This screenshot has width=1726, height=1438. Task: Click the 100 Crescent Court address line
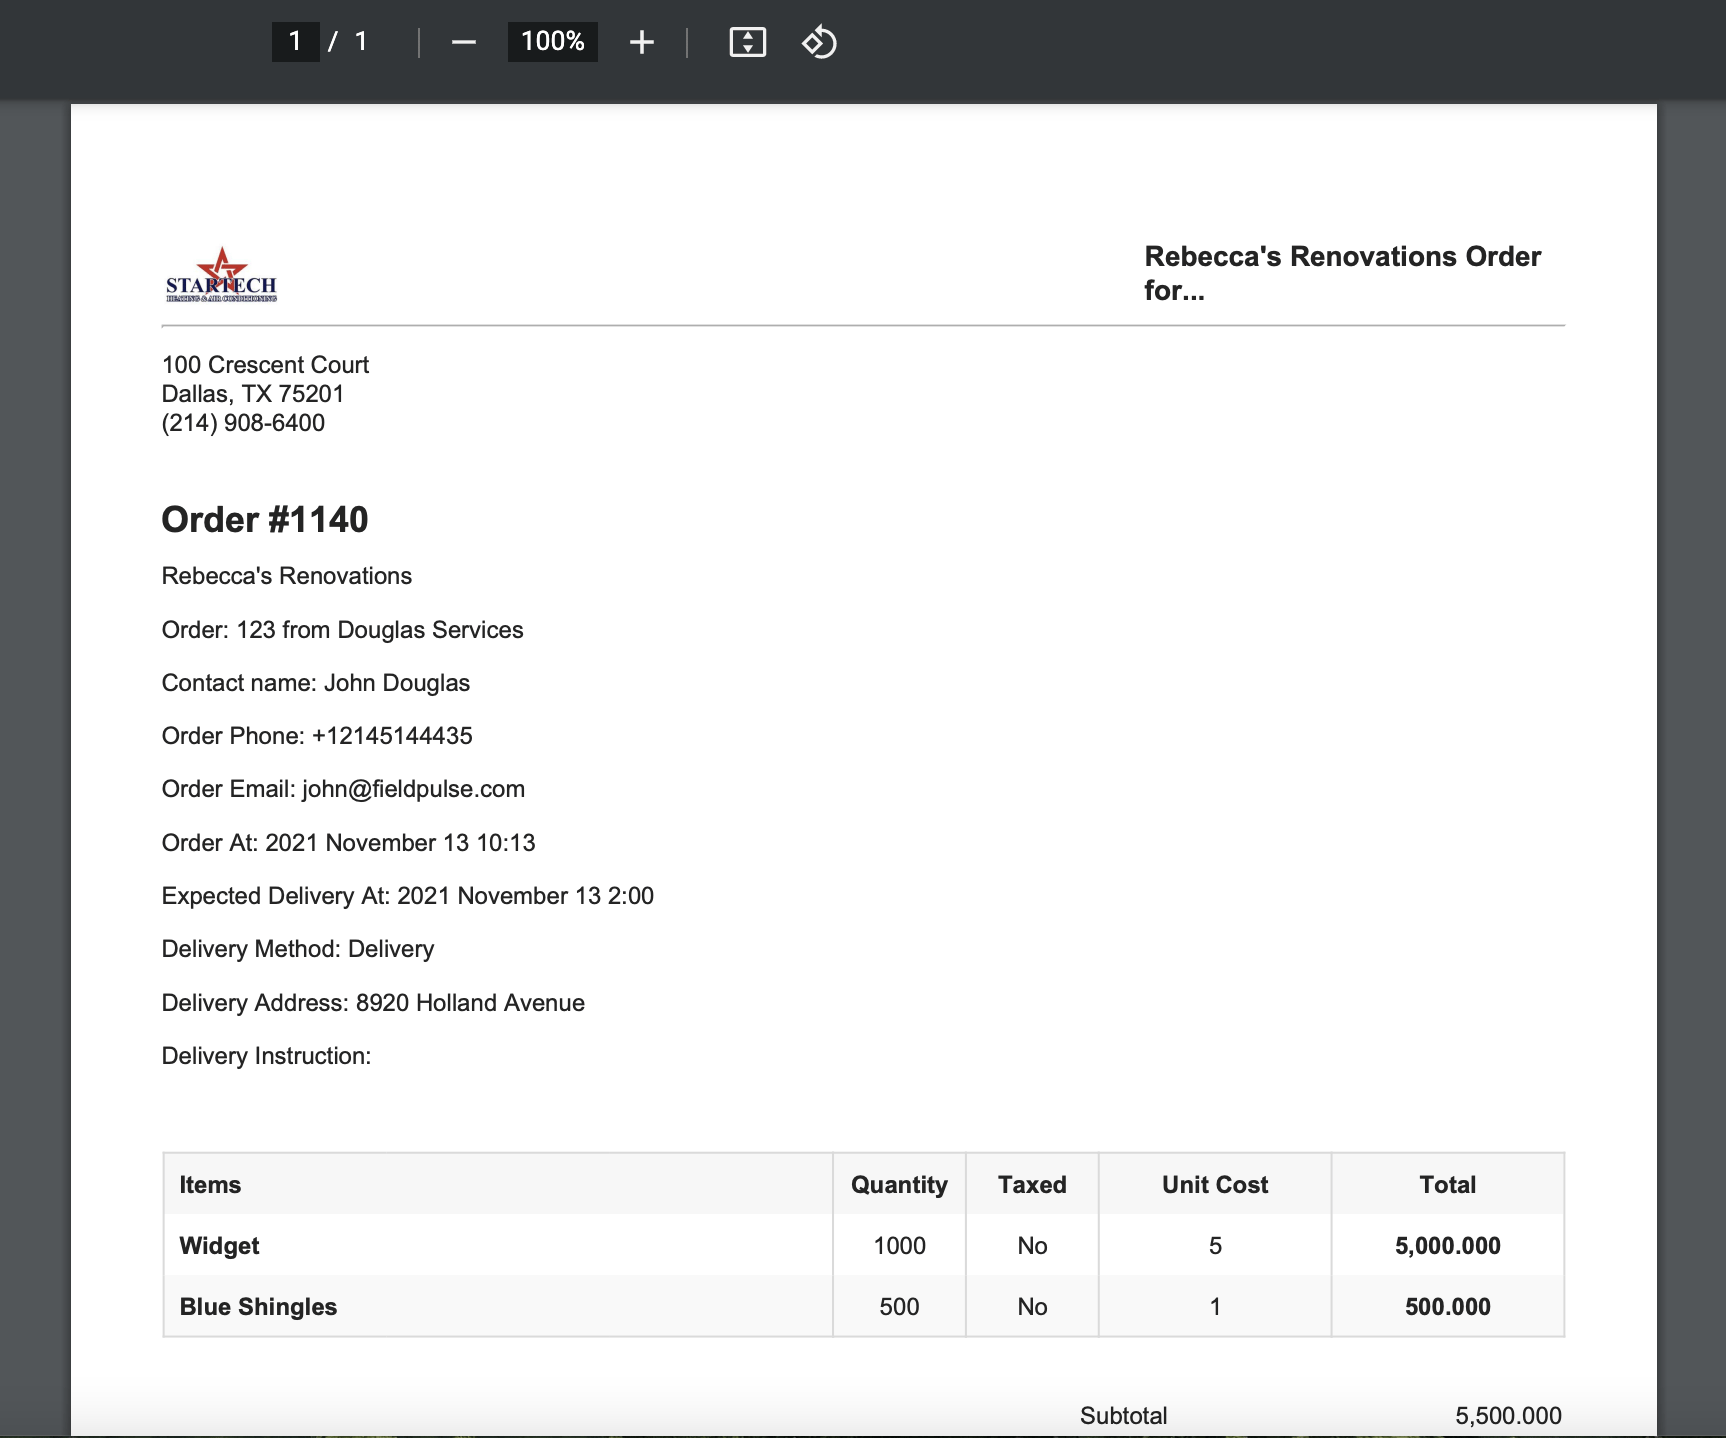tap(265, 365)
